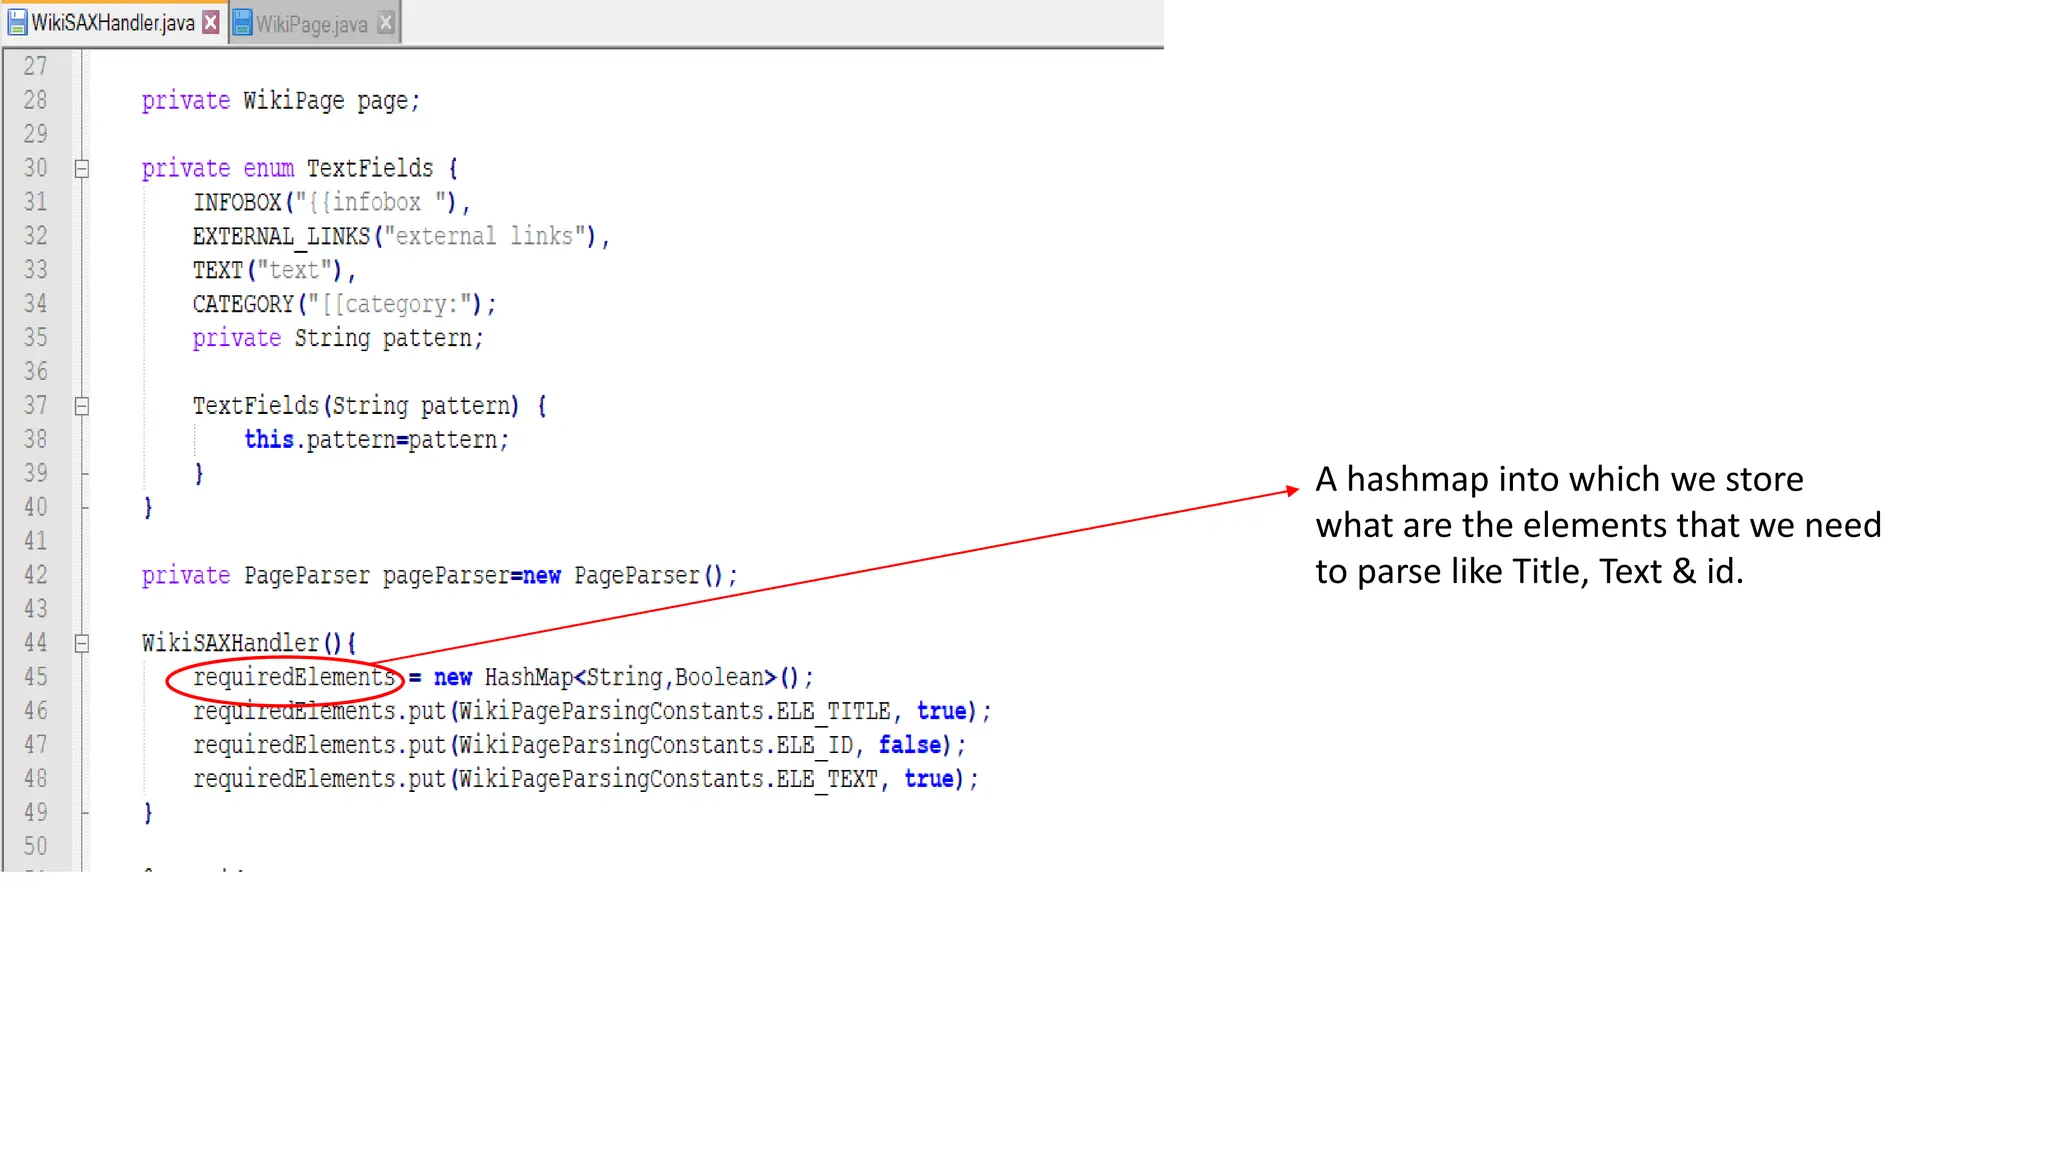2048x1152 pixels.
Task: Click the 'true' value on line 46
Action: (x=941, y=711)
